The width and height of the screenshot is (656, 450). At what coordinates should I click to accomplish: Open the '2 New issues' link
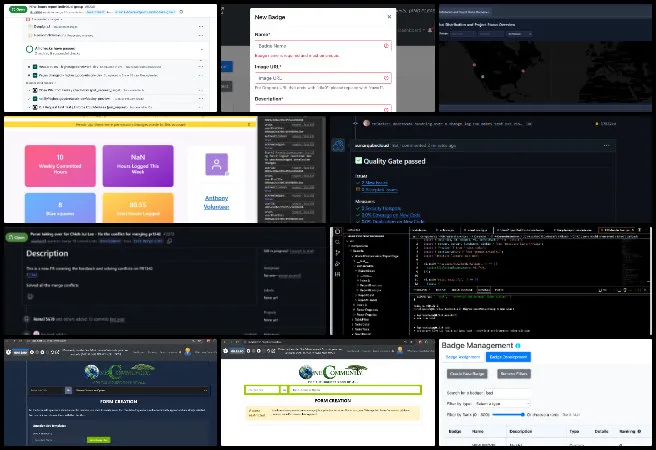point(374,183)
